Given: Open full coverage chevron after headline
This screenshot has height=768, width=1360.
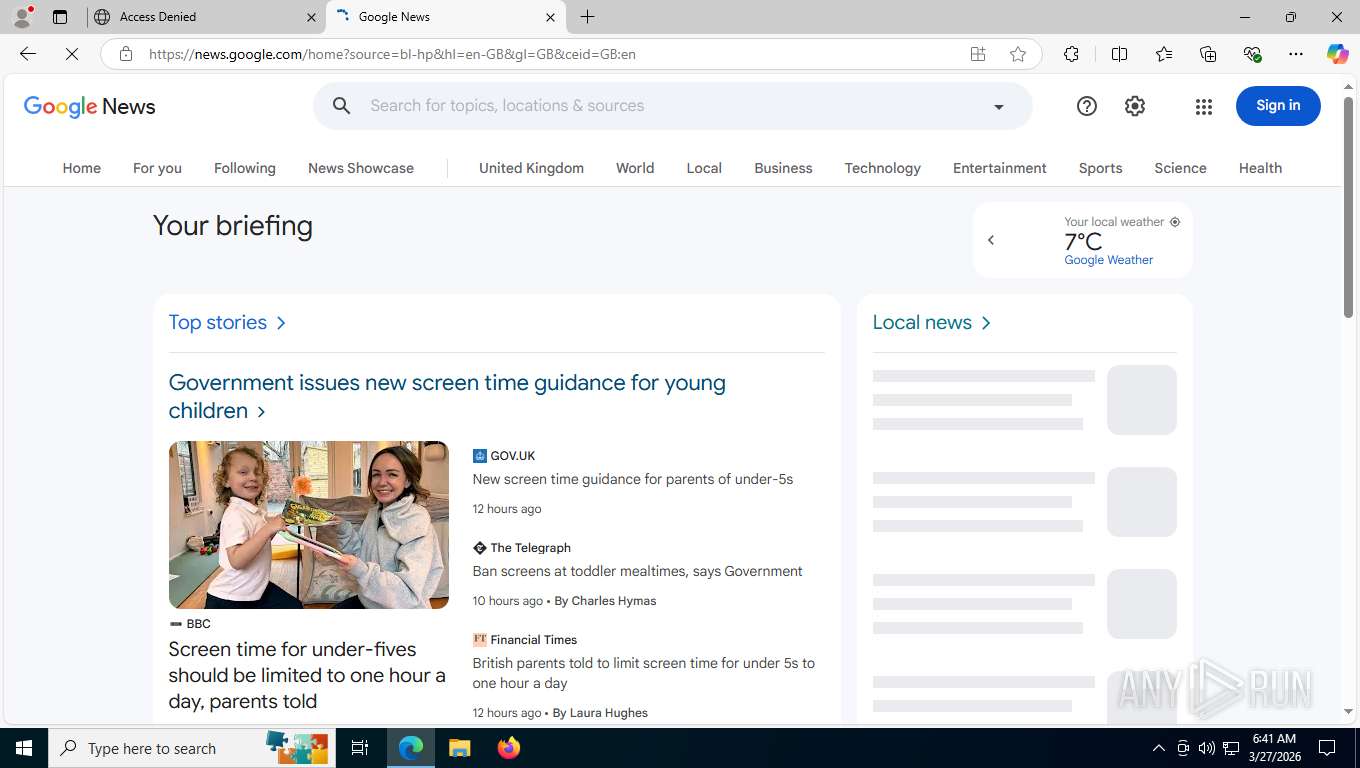Looking at the screenshot, I should click(x=261, y=411).
